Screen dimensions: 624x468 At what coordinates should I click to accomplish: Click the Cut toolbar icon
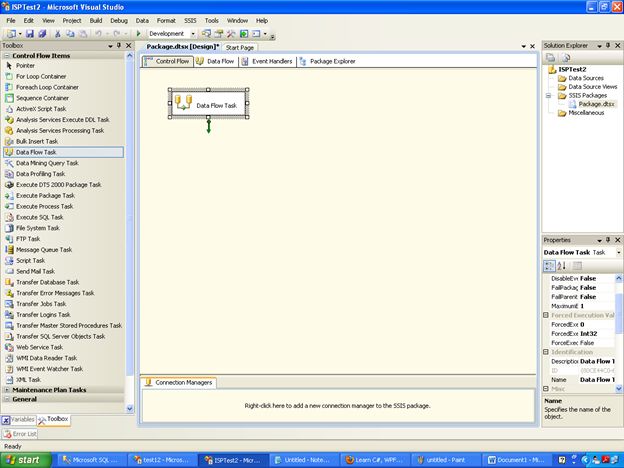[x=58, y=34]
